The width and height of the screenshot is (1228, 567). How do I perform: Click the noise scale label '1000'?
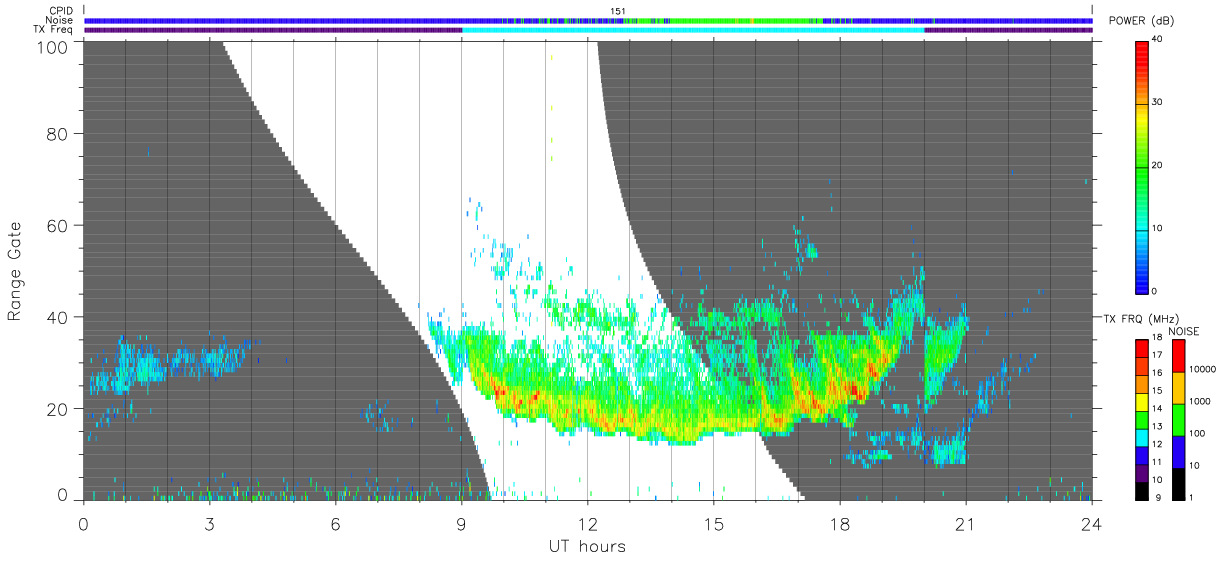point(1198,401)
